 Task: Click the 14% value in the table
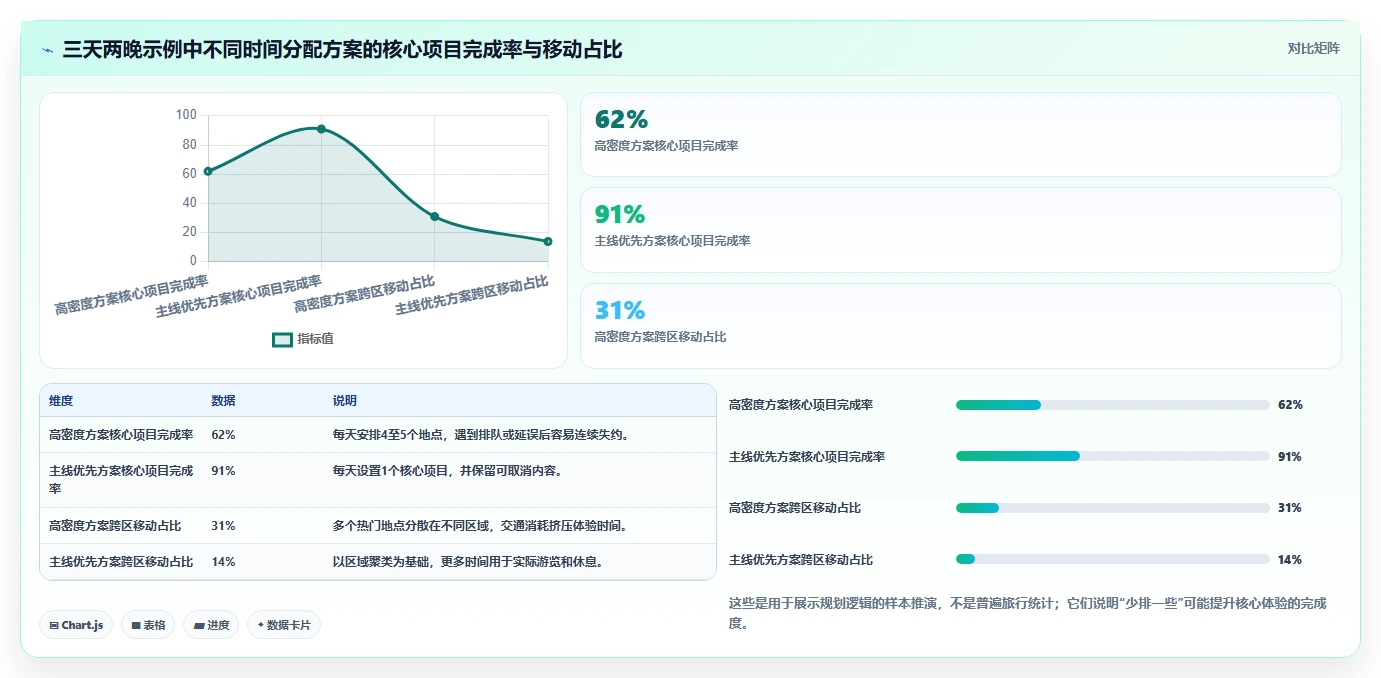(x=223, y=562)
